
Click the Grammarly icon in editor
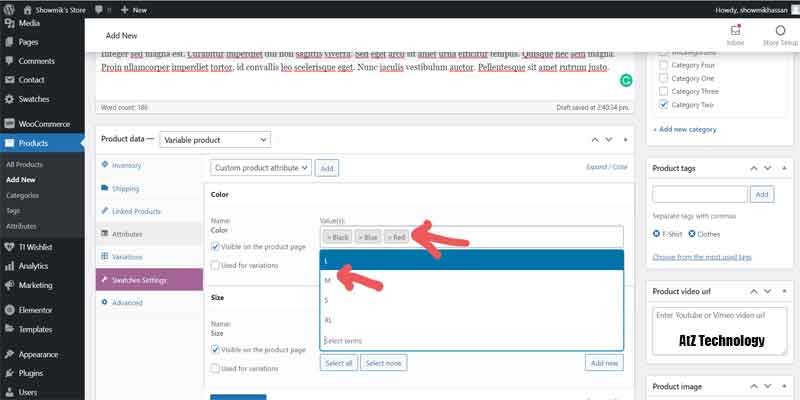click(x=626, y=80)
